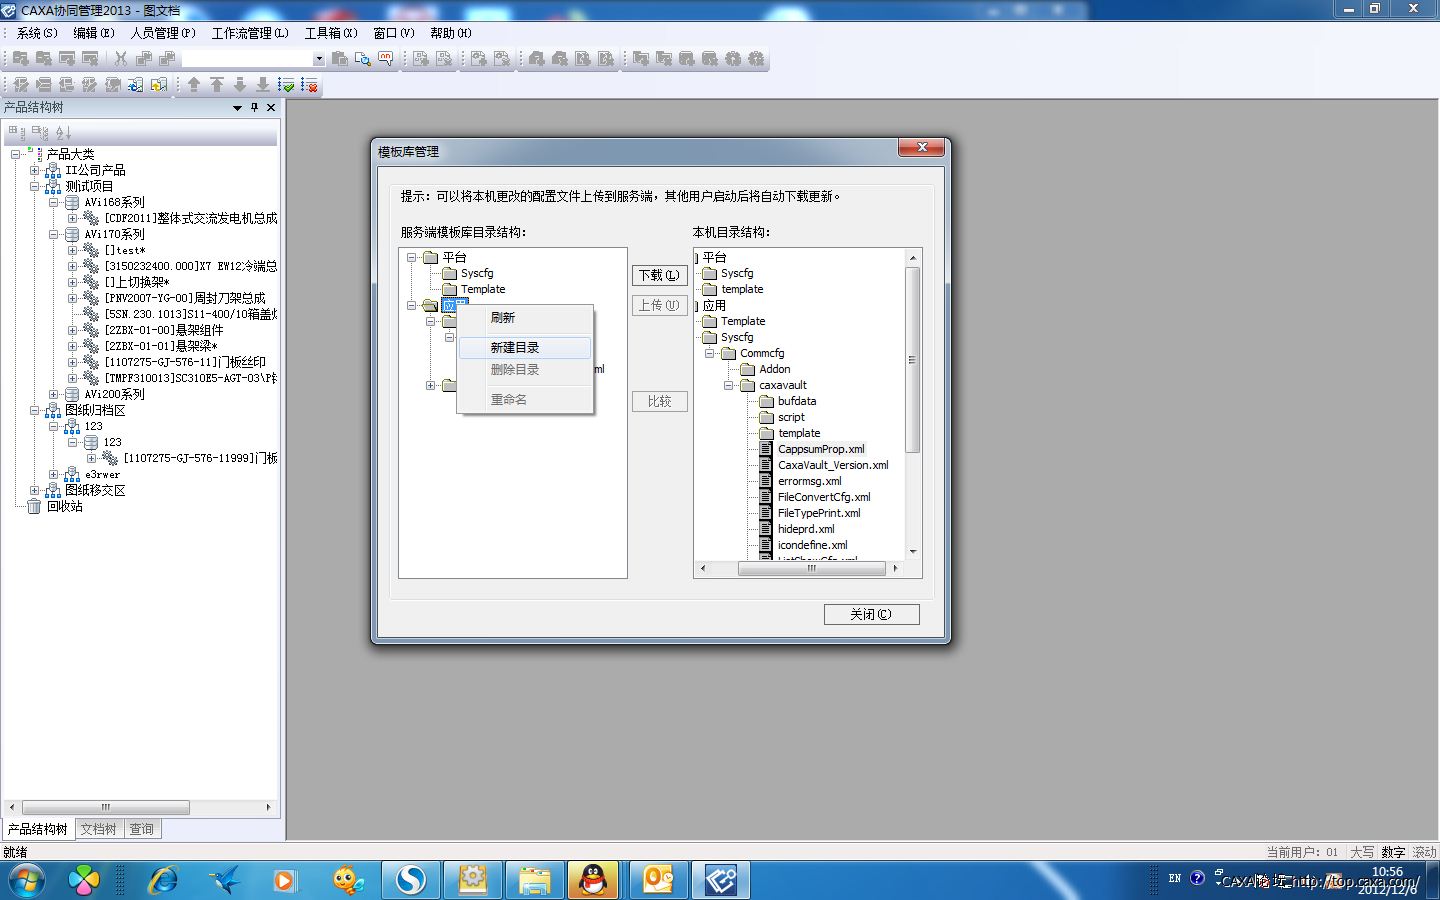Image resolution: width=1440 pixels, height=900 pixels.
Task: Select FileConvertCfg.xml in local tree
Action: 824,497
